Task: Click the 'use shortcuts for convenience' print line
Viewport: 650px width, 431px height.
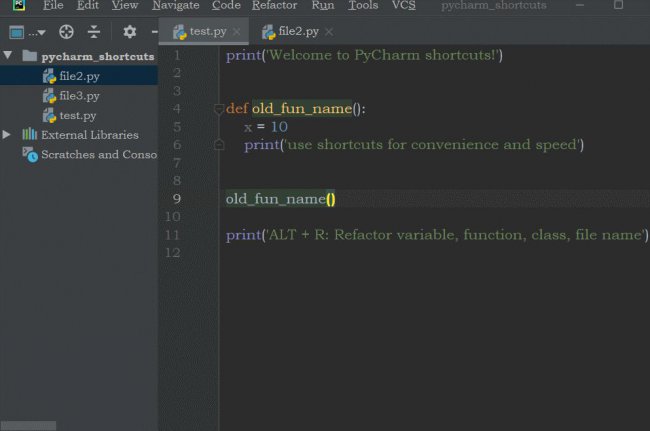Action: coord(414,145)
